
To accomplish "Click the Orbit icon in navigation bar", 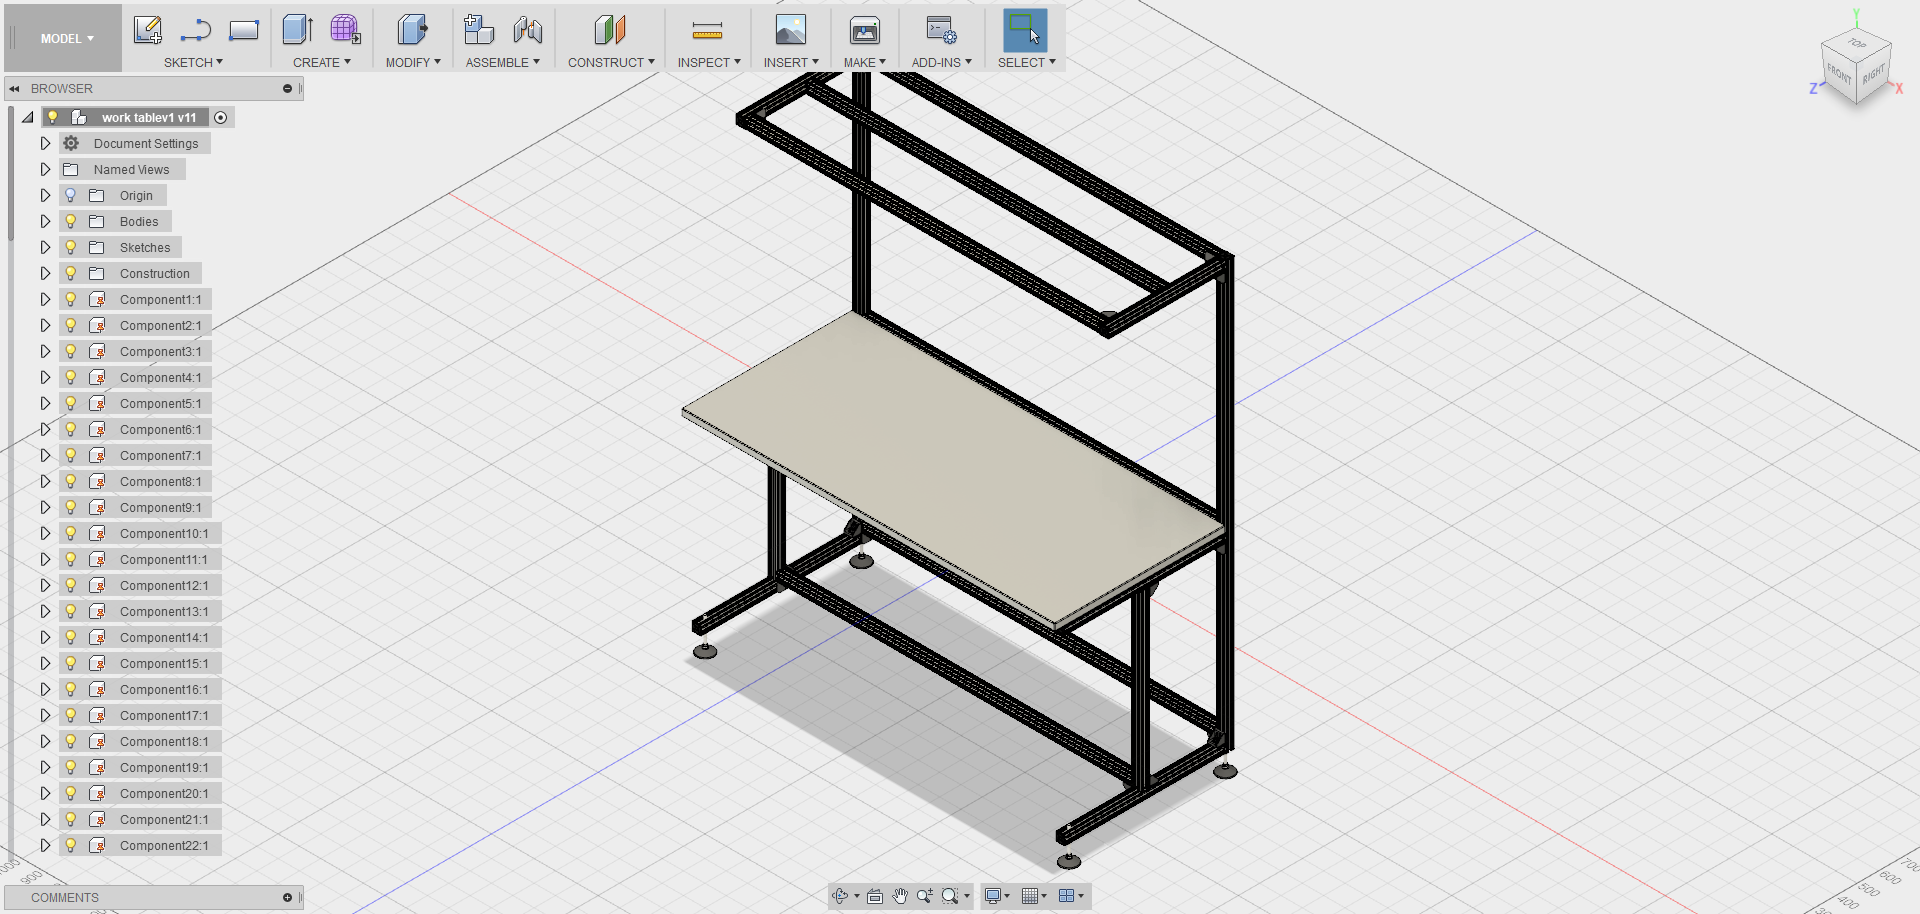I will (840, 896).
